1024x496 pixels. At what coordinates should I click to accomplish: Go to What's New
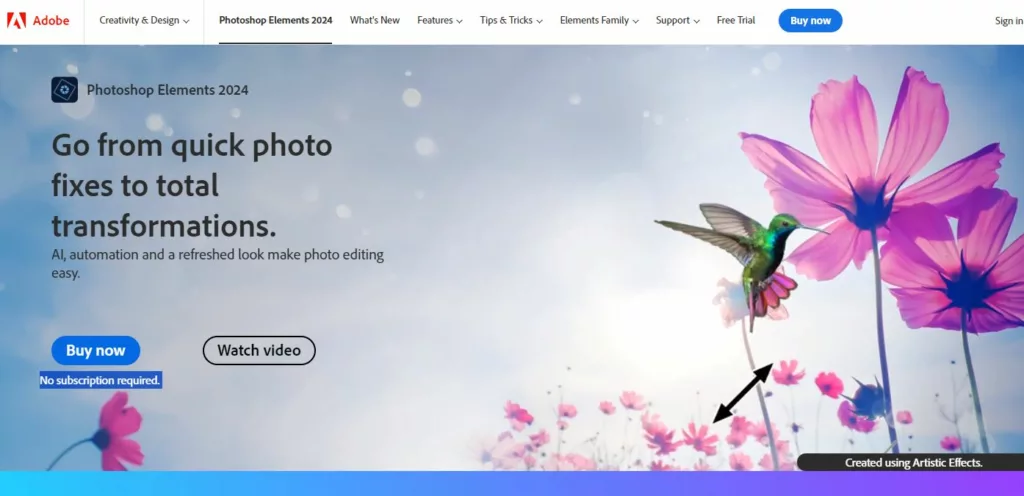375,20
